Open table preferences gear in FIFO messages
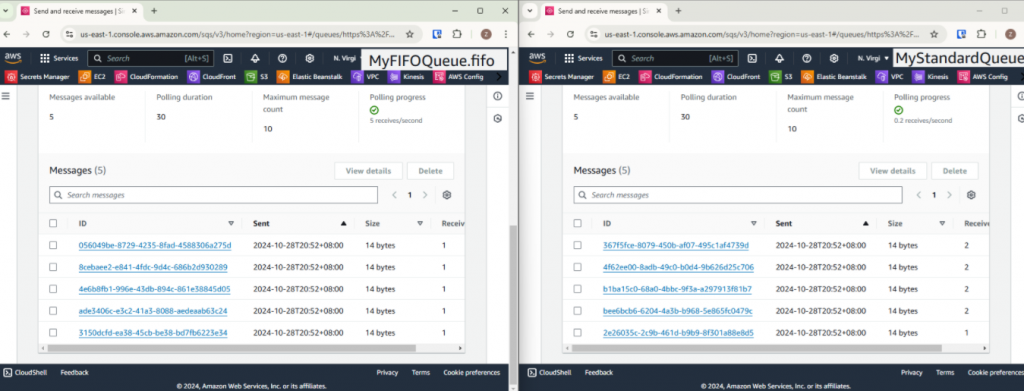 tap(447, 195)
